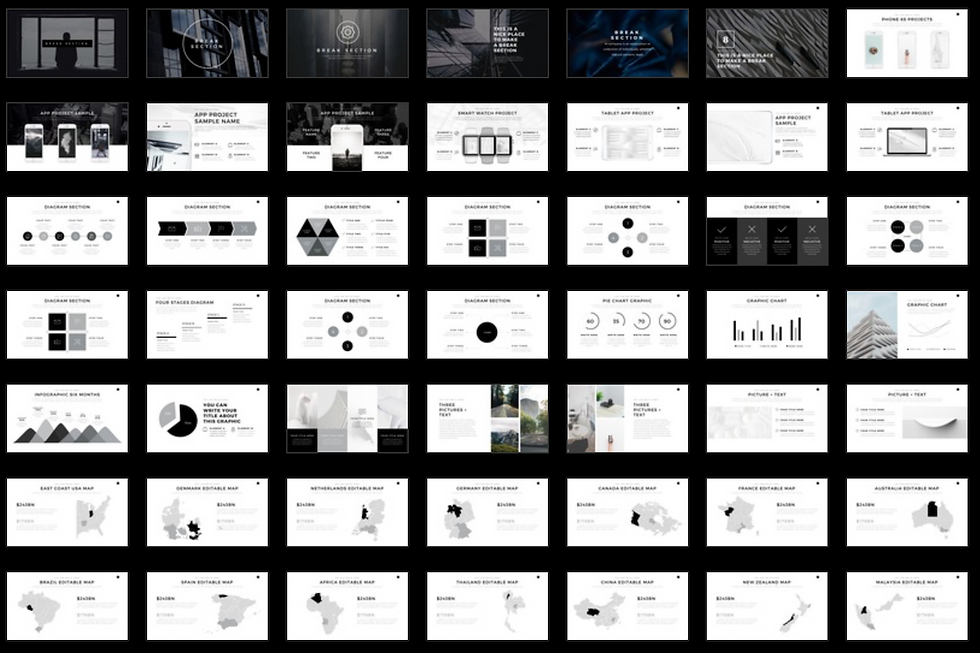Select the blue-tinted Break Section slide

[x=628, y=43]
